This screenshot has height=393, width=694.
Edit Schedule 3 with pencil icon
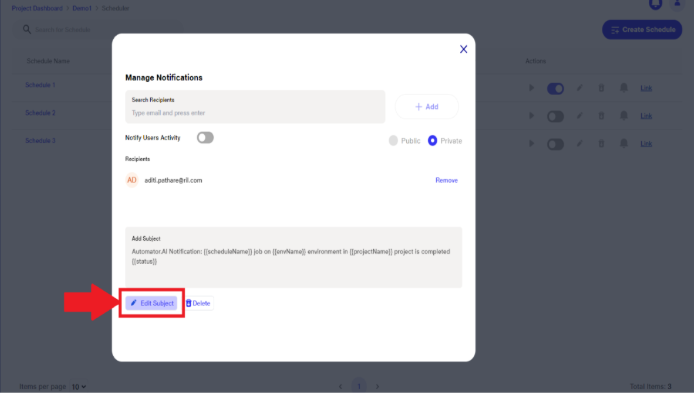point(579,144)
